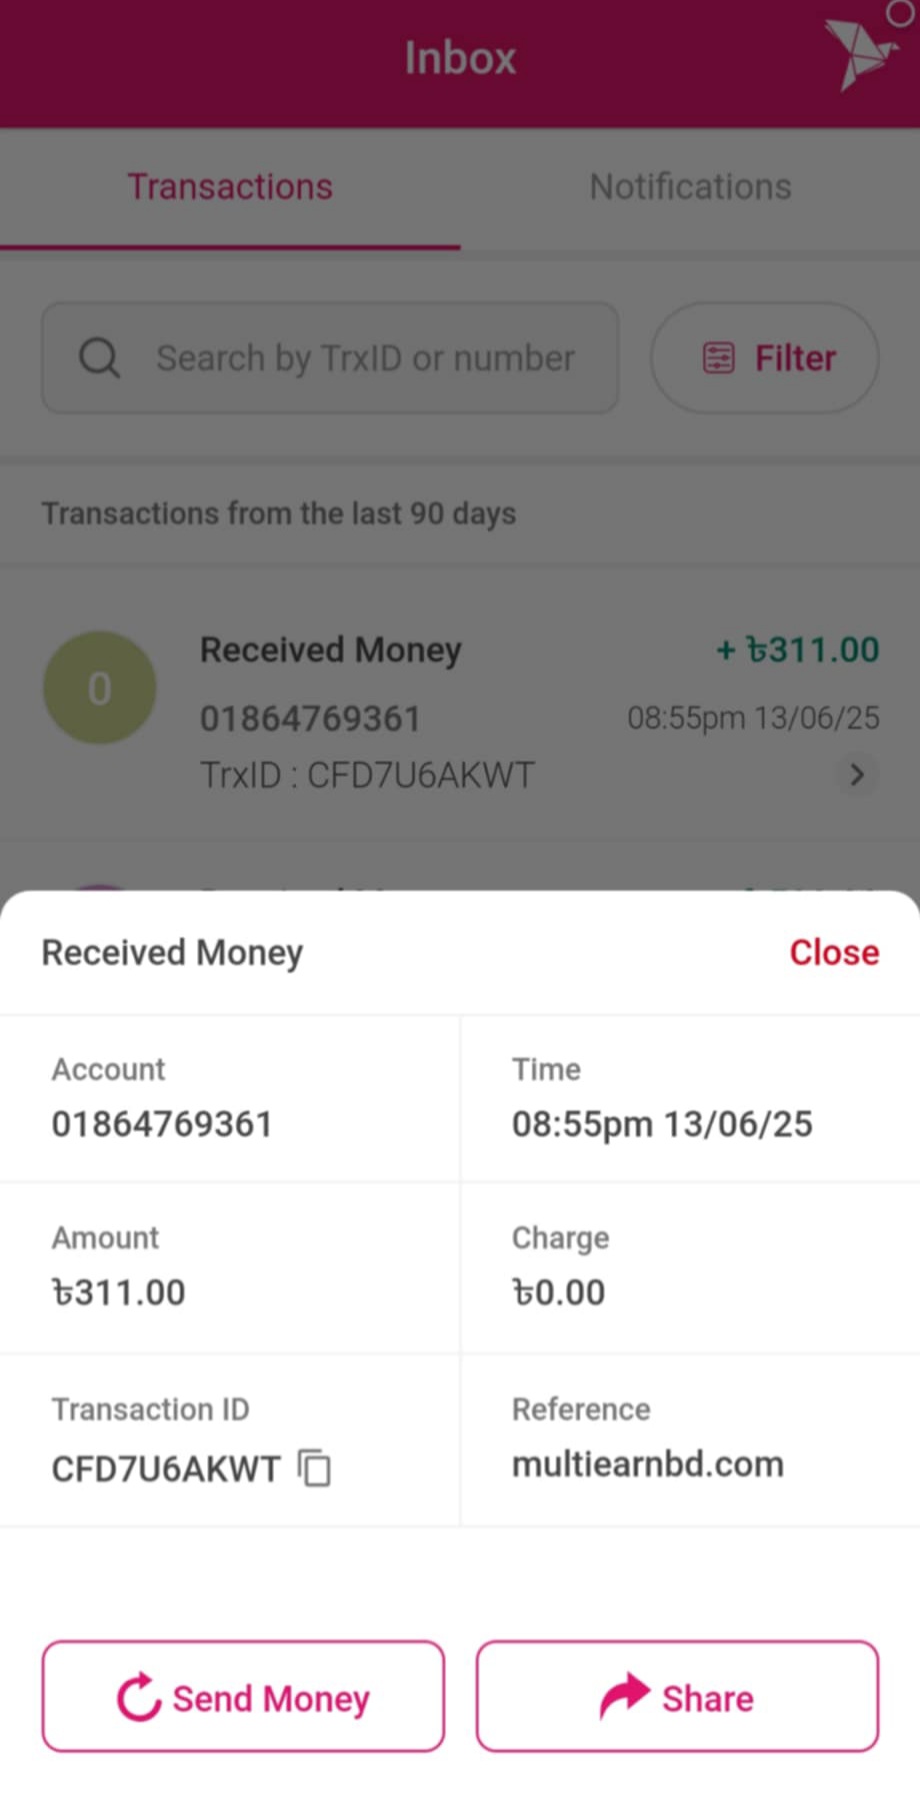
Task: Switch to the Transactions tab
Action: pos(230,187)
